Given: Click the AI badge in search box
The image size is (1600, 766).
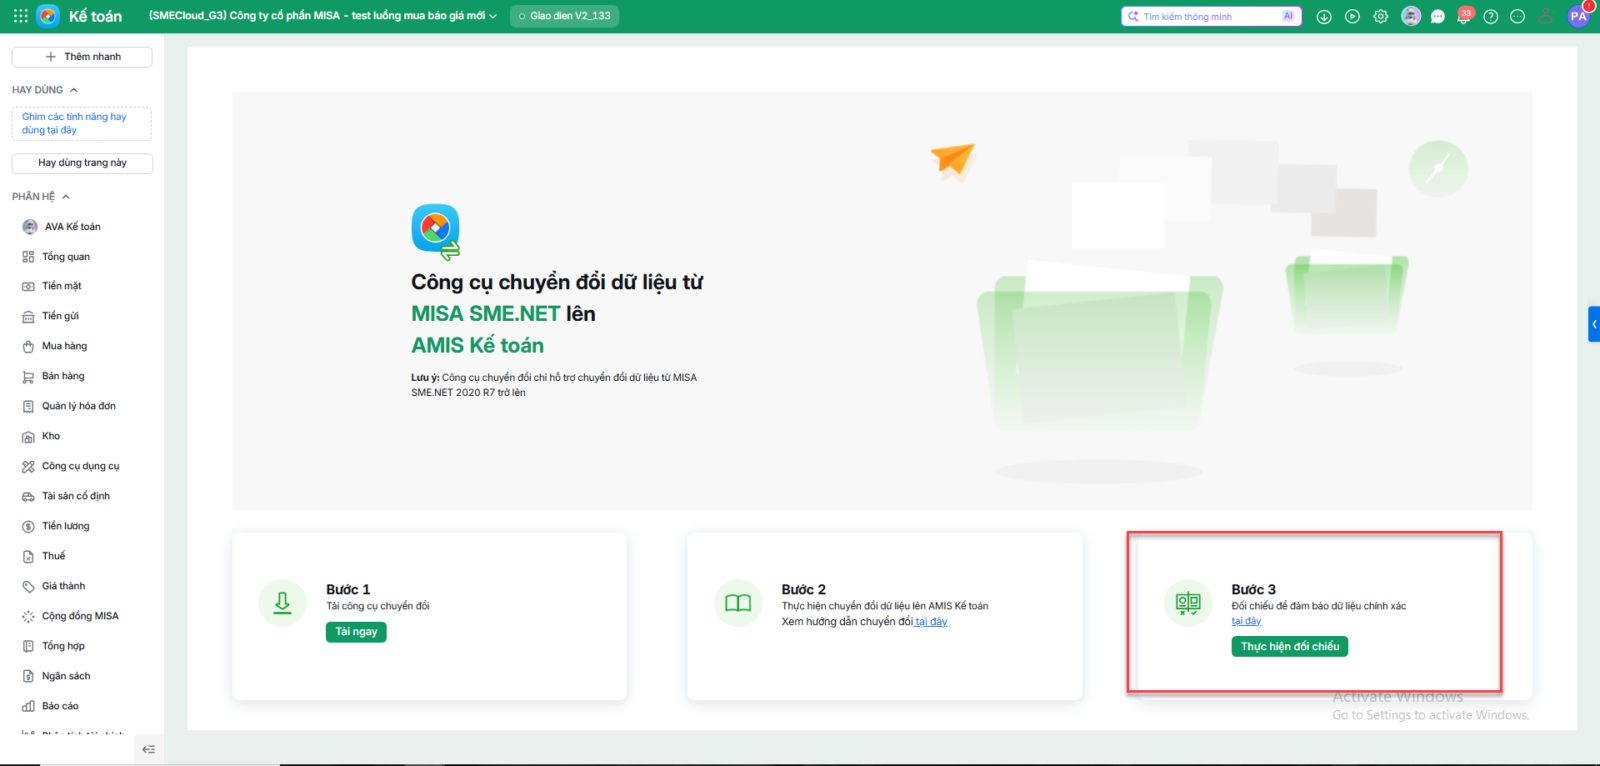Looking at the screenshot, I should point(1288,16).
